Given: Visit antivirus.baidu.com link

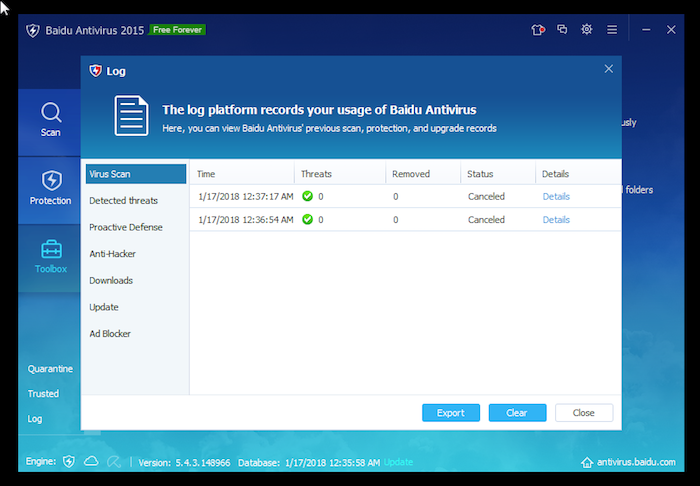Looking at the screenshot, I should click(636, 462).
